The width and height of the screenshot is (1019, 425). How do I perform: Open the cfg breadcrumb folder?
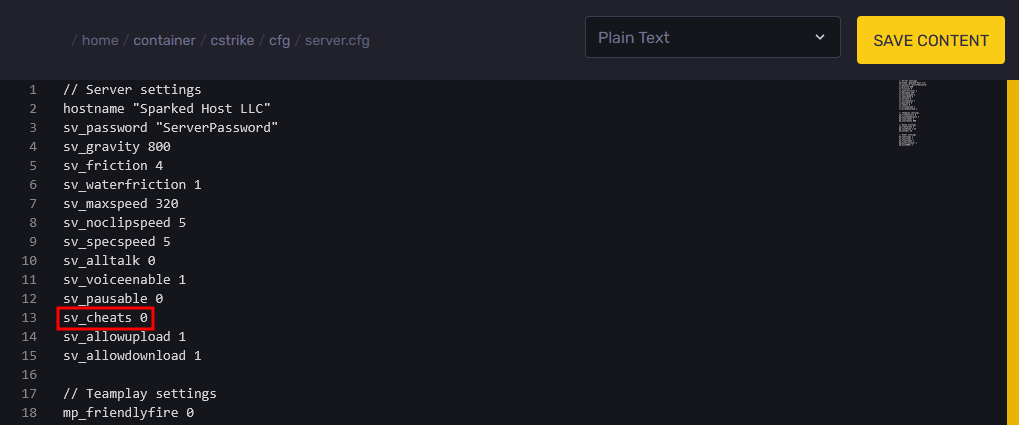(x=279, y=41)
